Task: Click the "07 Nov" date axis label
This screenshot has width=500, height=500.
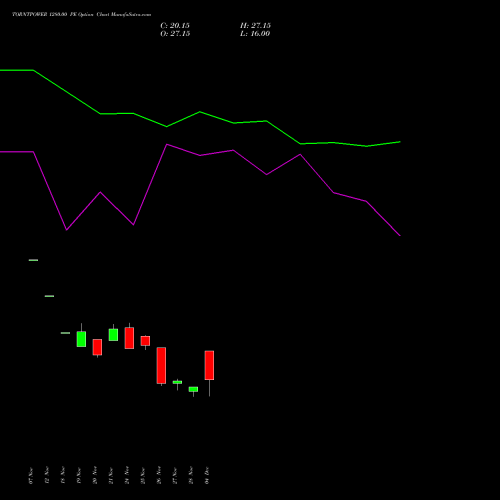Action: click(x=31, y=475)
